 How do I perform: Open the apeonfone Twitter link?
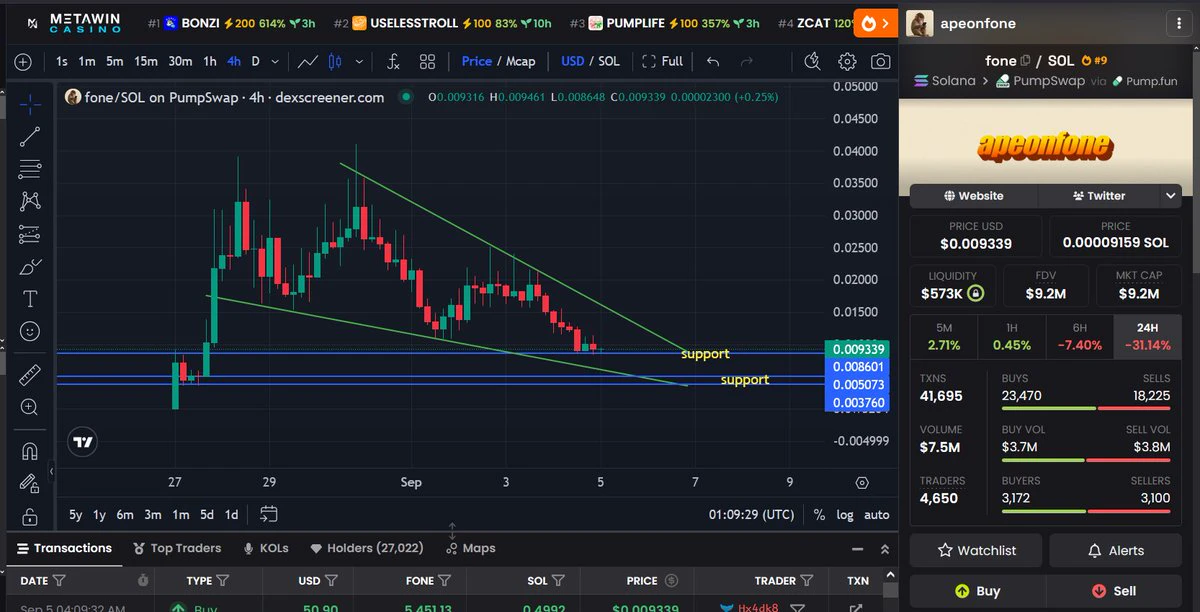click(1098, 196)
